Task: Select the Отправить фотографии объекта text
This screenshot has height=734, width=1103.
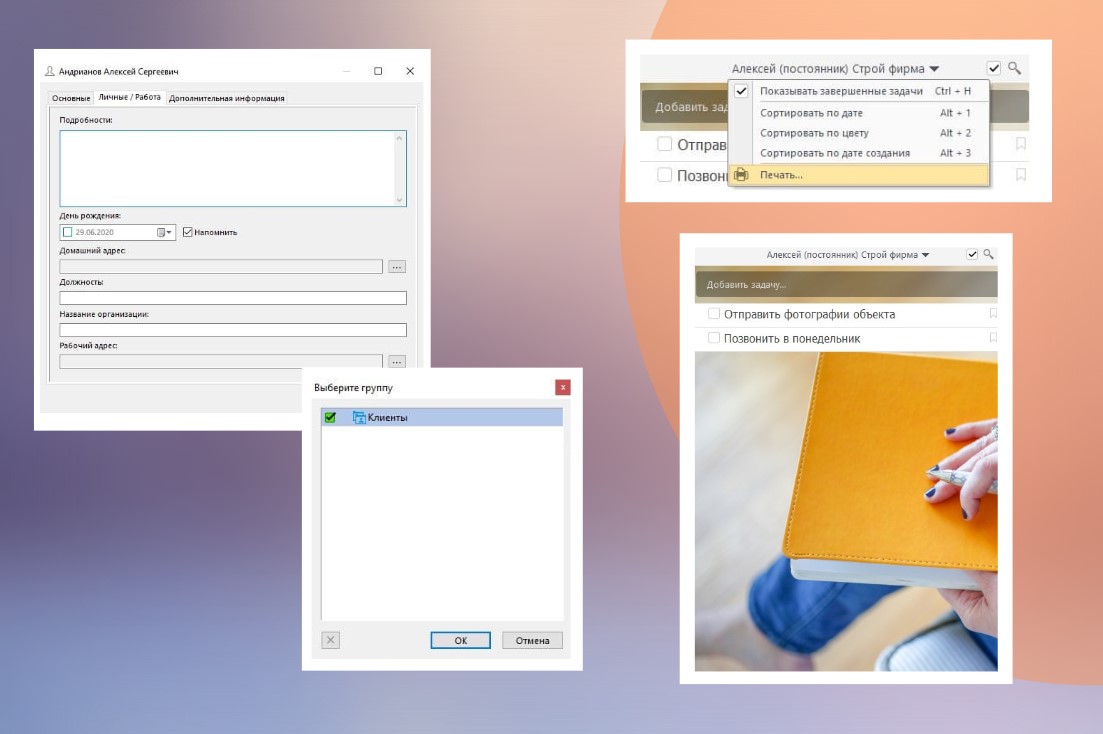Action: point(810,315)
